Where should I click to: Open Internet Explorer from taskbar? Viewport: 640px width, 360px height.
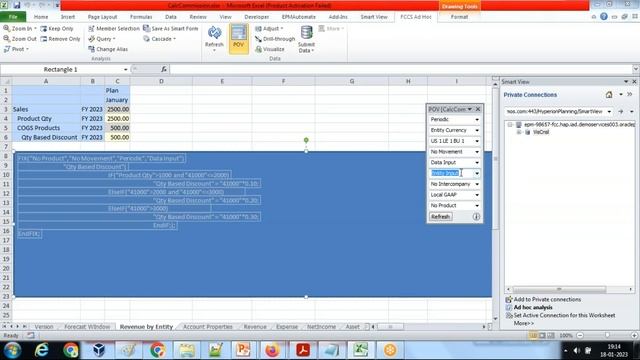(x=41, y=350)
